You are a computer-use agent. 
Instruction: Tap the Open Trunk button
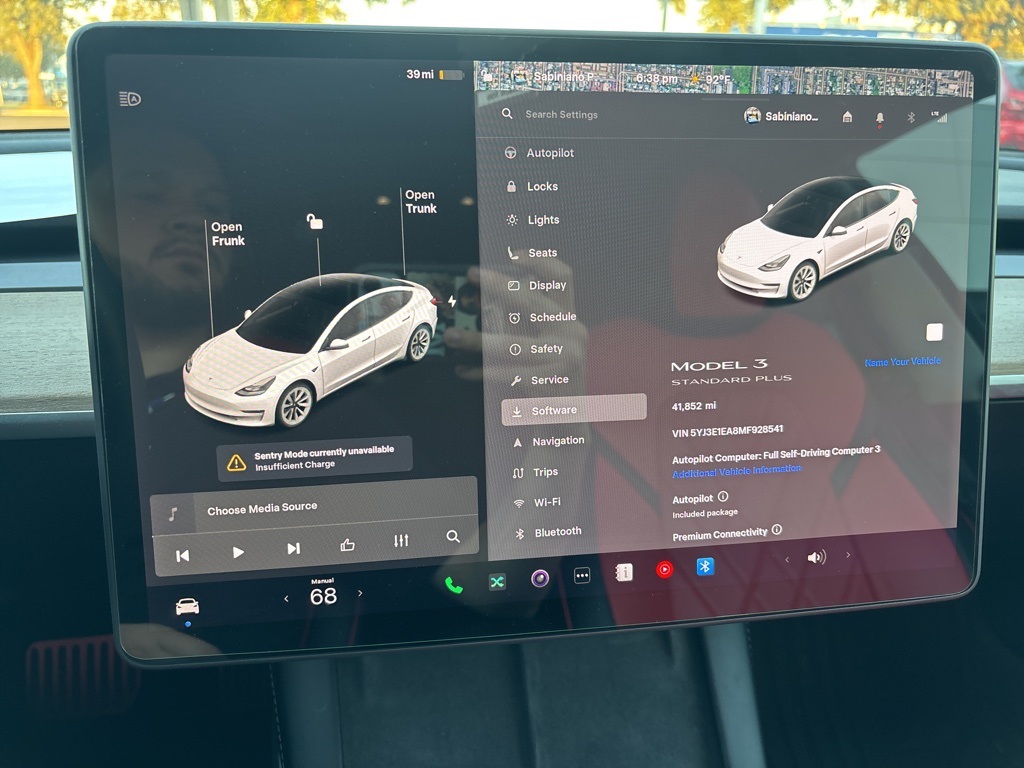421,202
